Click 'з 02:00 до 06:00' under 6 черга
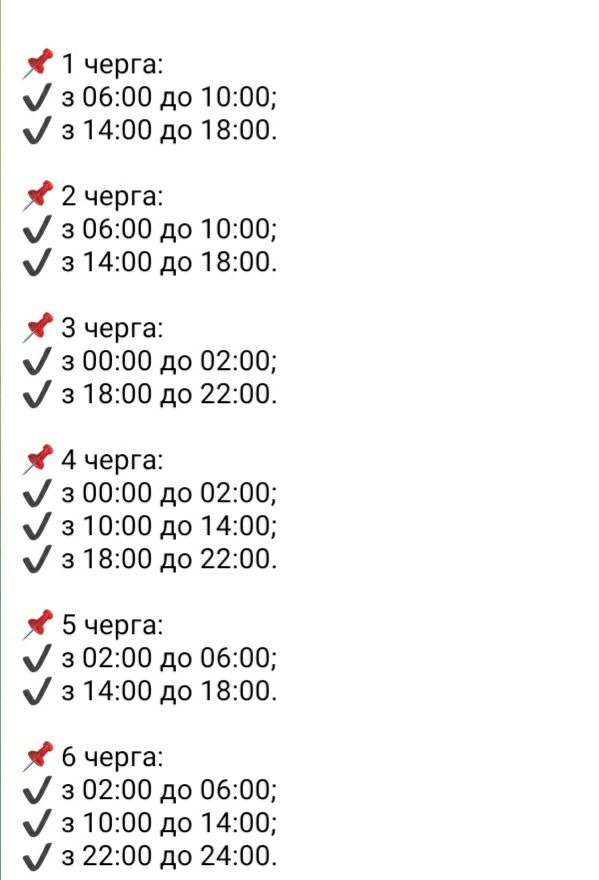The width and height of the screenshot is (599, 880). pyautogui.click(x=169, y=790)
